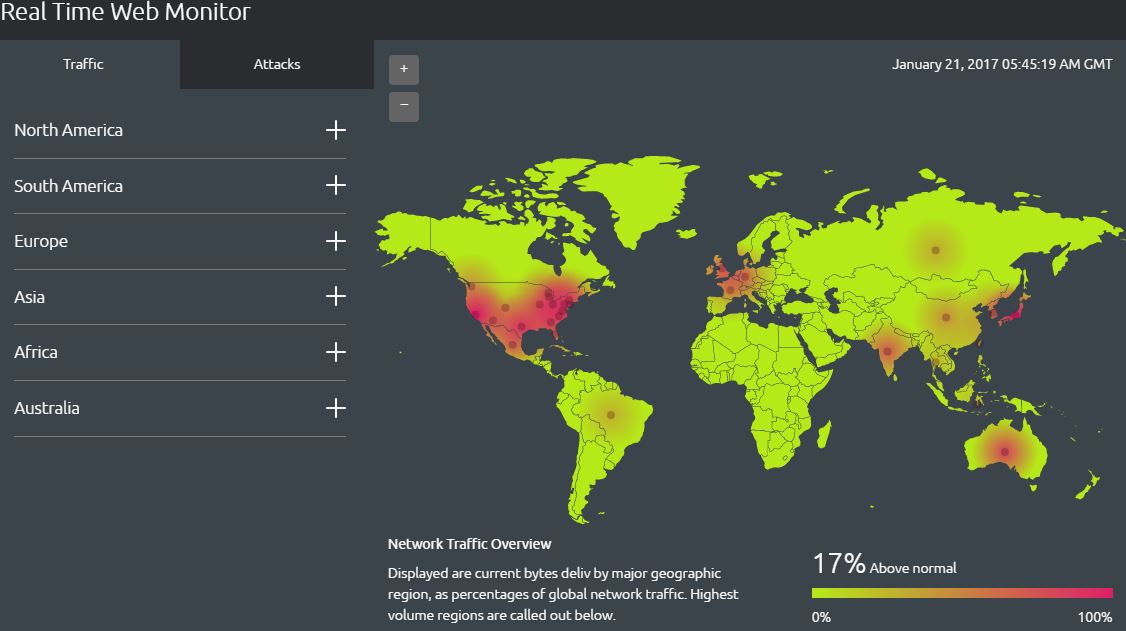Click the South America list entry
The image size is (1126, 631).
68,186
